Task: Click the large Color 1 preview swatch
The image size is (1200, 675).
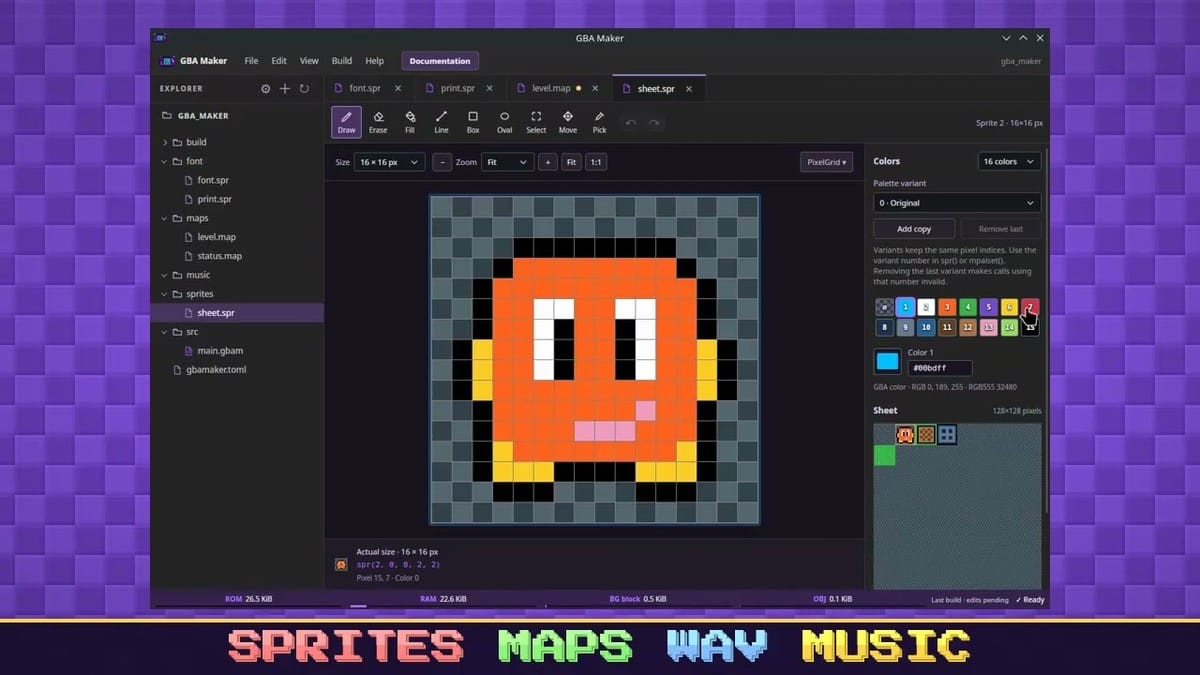Action: pyautogui.click(x=887, y=361)
